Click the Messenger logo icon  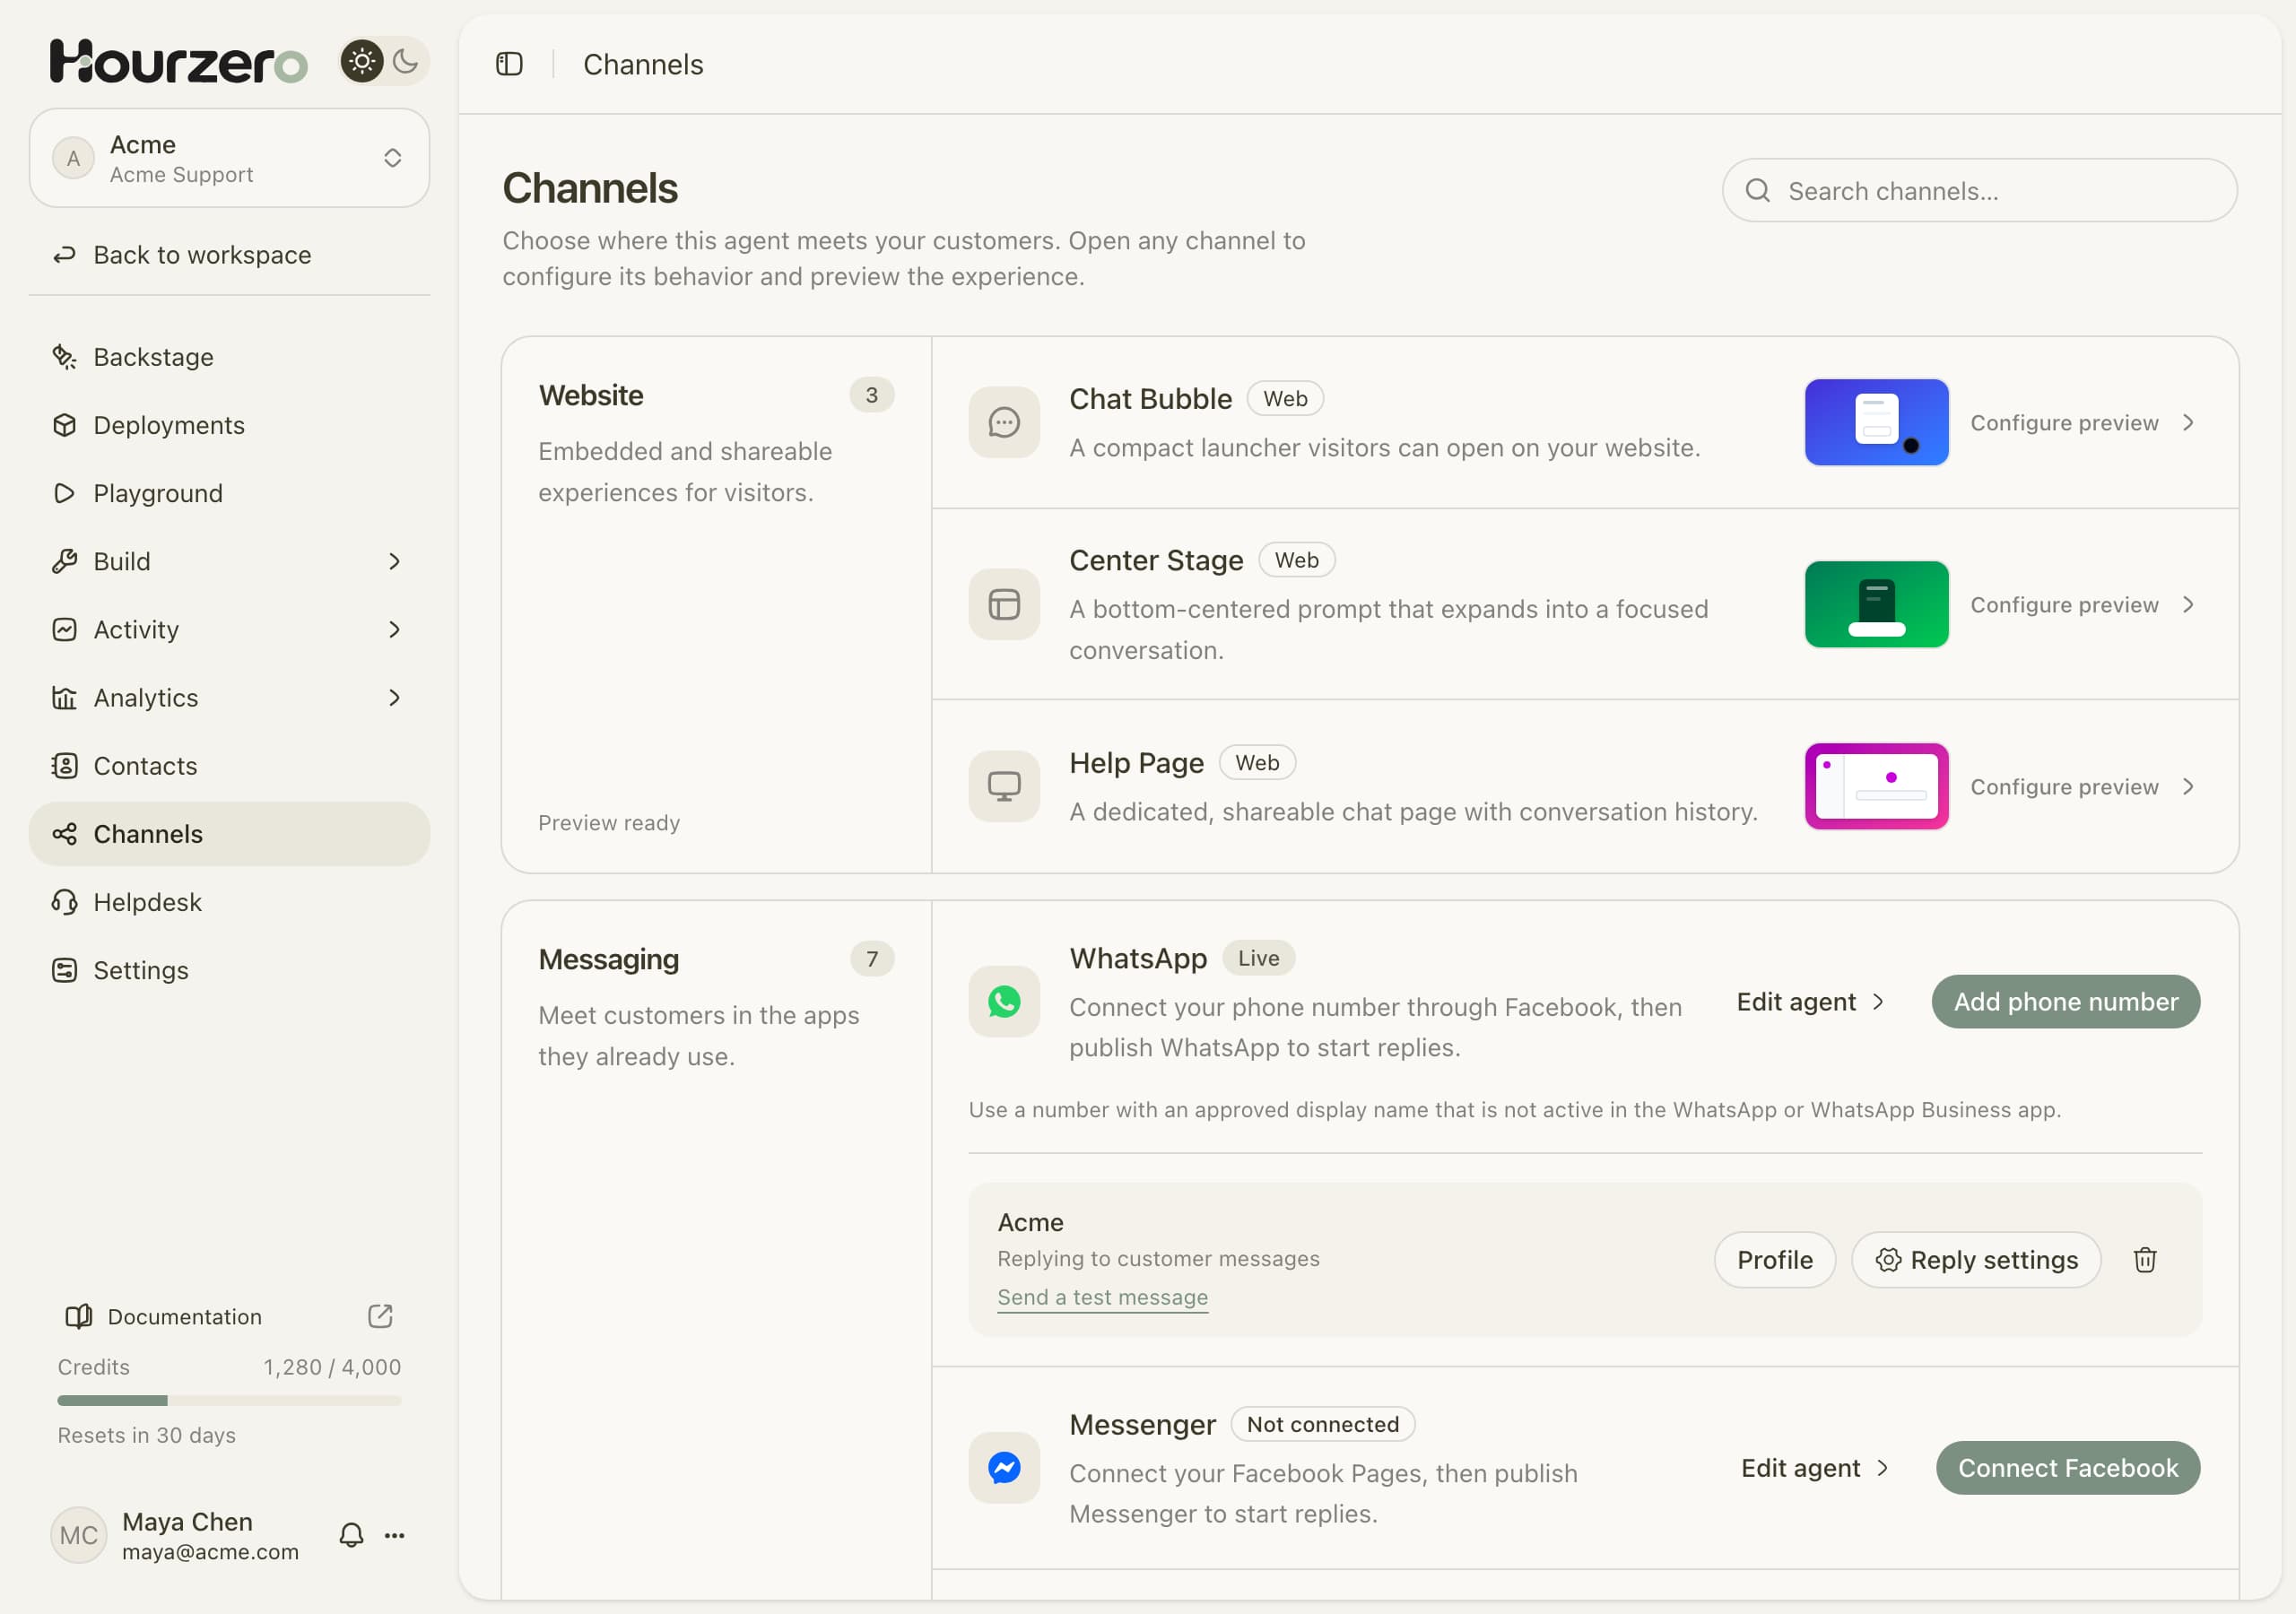1004,1467
